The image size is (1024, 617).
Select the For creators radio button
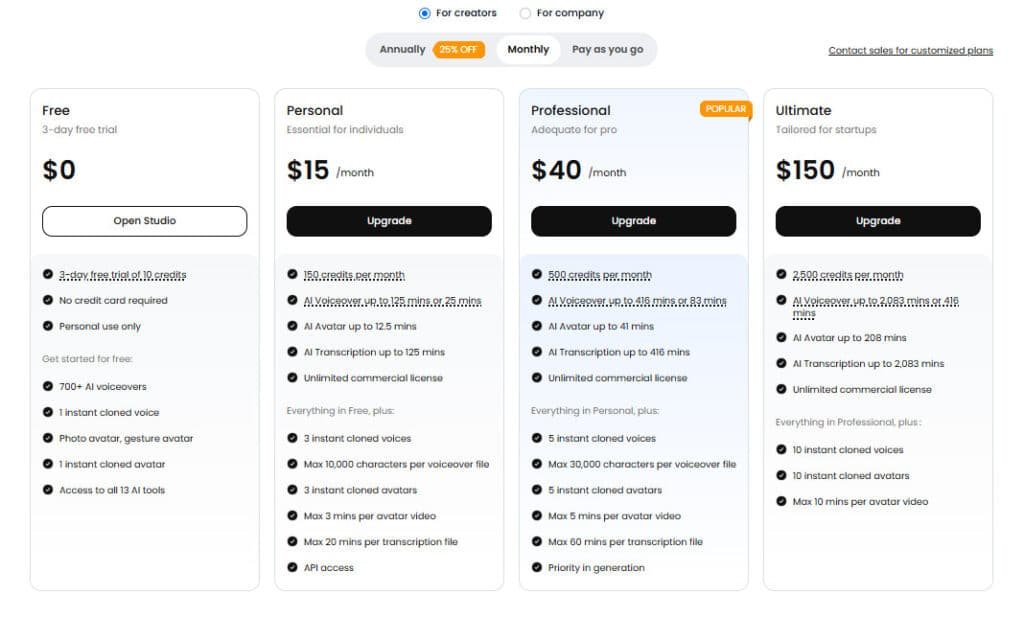pyautogui.click(x=425, y=13)
